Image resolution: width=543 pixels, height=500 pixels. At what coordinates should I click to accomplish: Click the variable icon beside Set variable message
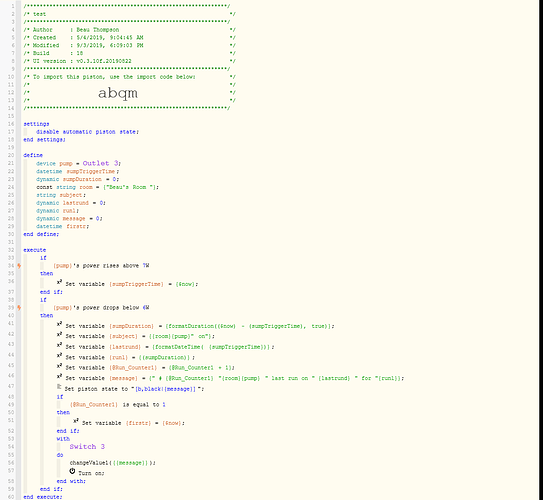click(x=60, y=376)
